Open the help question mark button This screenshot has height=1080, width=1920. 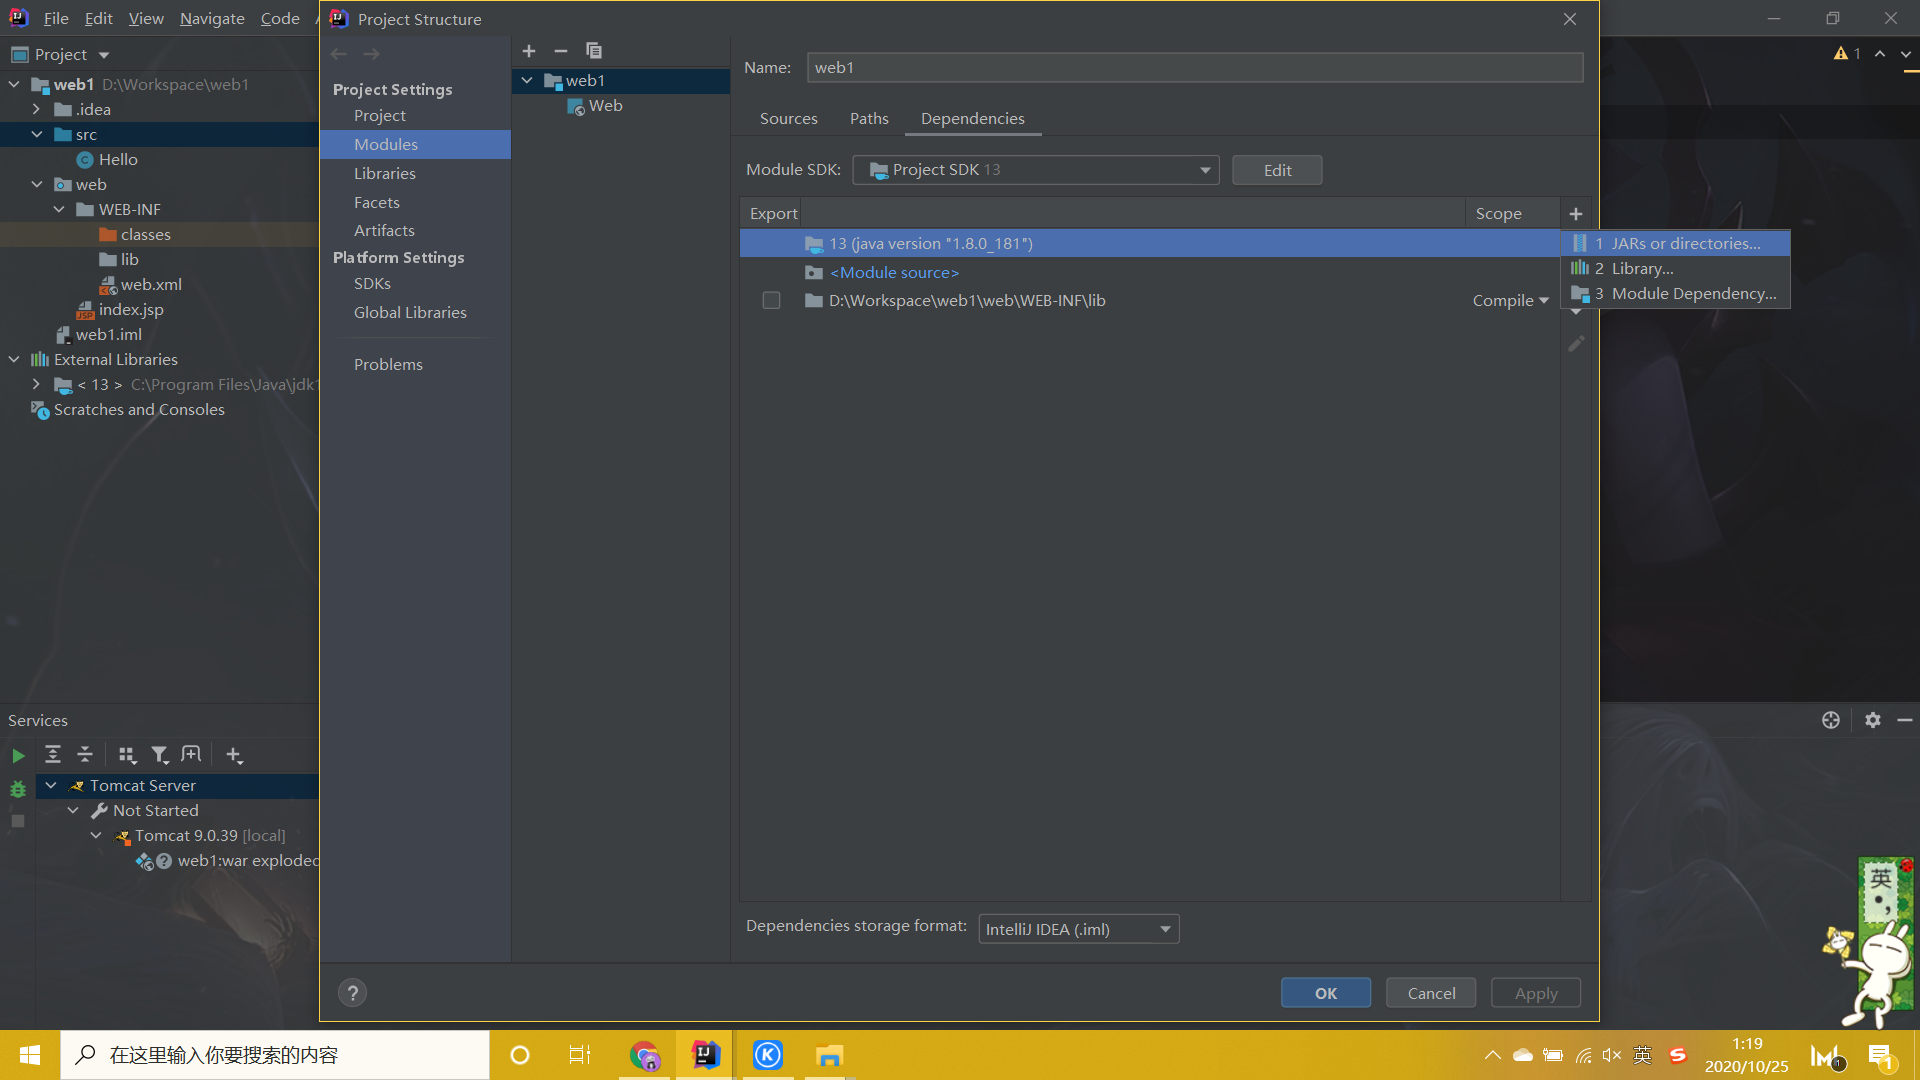[x=352, y=993]
